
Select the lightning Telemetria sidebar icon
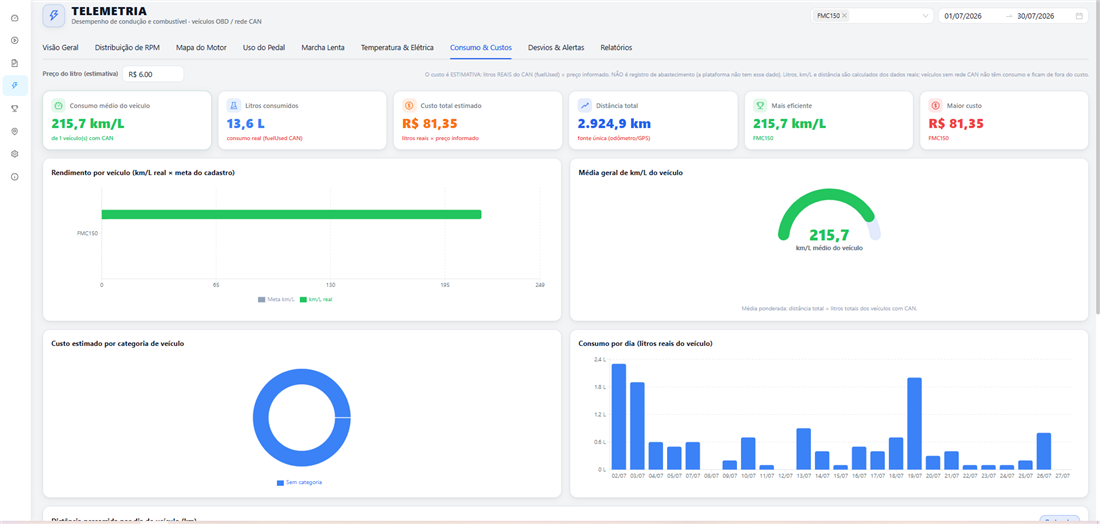15,86
